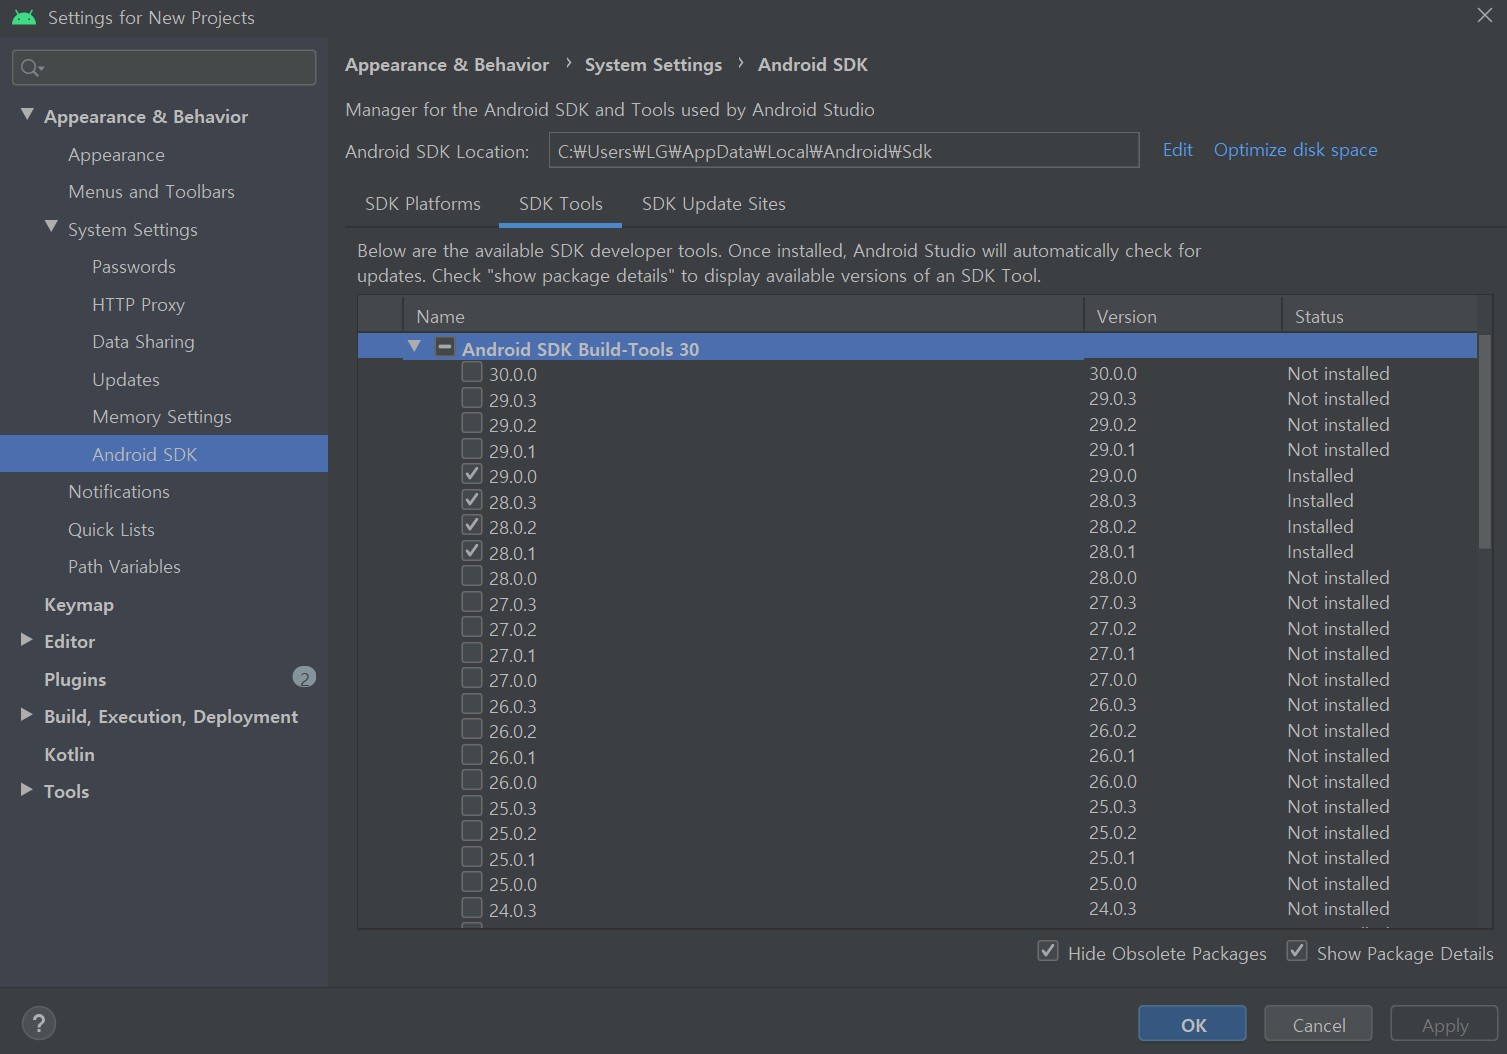Open Path Variables settings
The width and height of the screenshot is (1507, 1054).
pyautogui.click(x=124, y=567)
